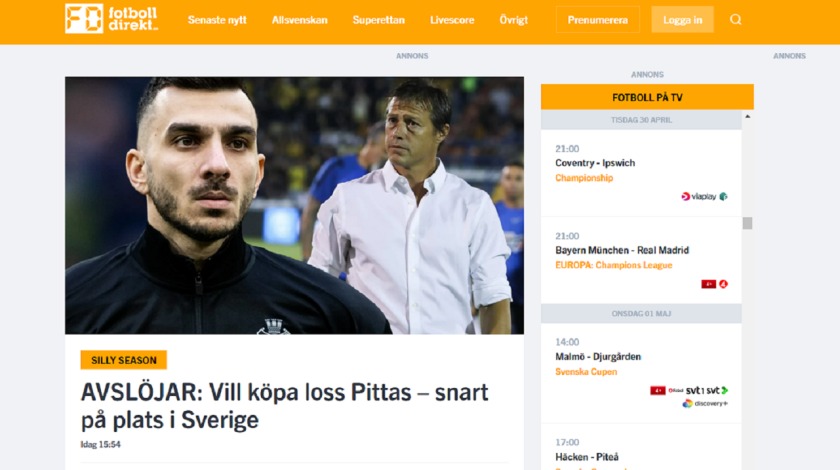Open the Allsvenskan menu
This screenshot has width=840, height=470.
coord(299,20)
